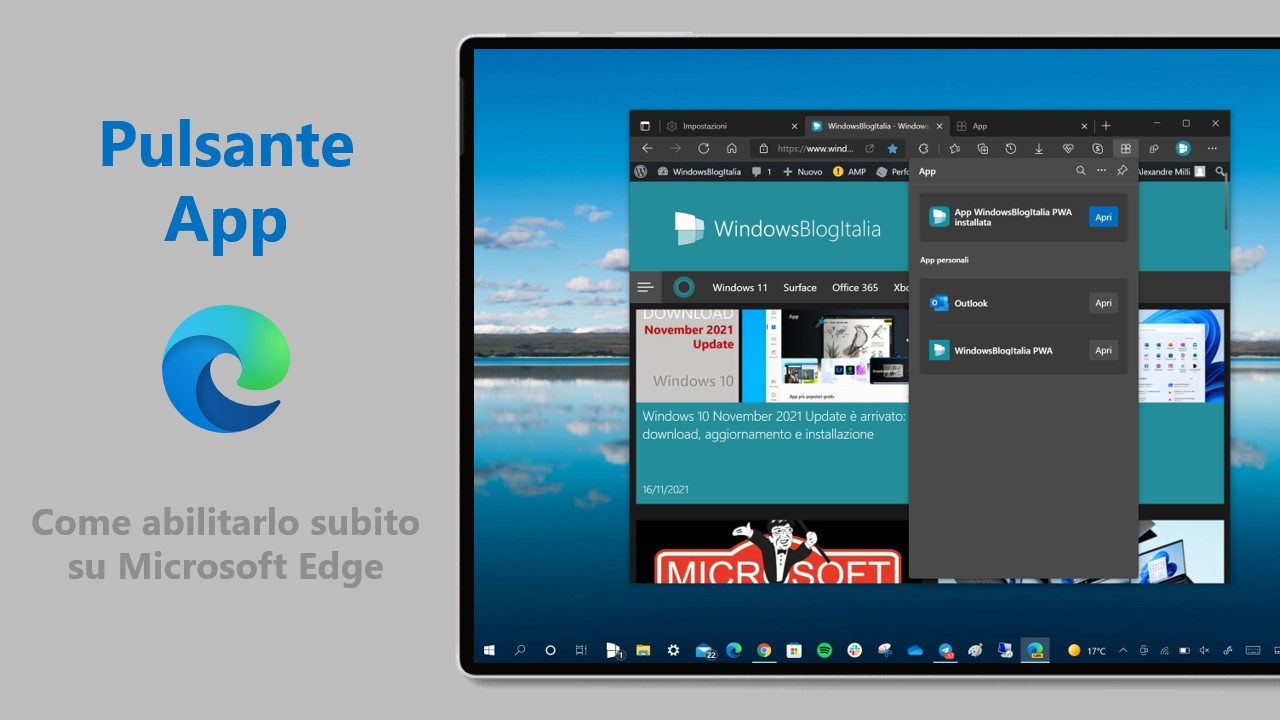The image size is (1280, 720).
Task: Expand hidden system tray icons chevron
Action: click(1123, 650)
